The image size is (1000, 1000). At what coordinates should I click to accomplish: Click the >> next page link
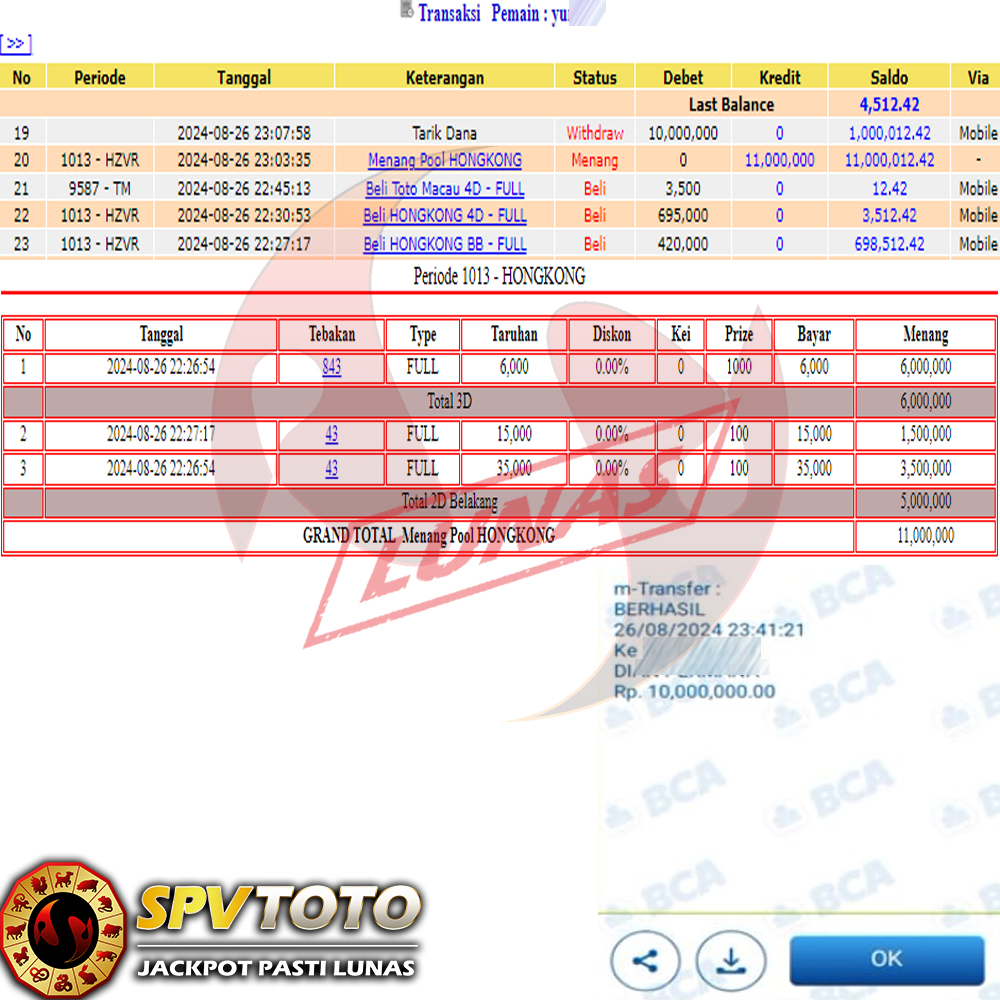(x=16, y=44)
